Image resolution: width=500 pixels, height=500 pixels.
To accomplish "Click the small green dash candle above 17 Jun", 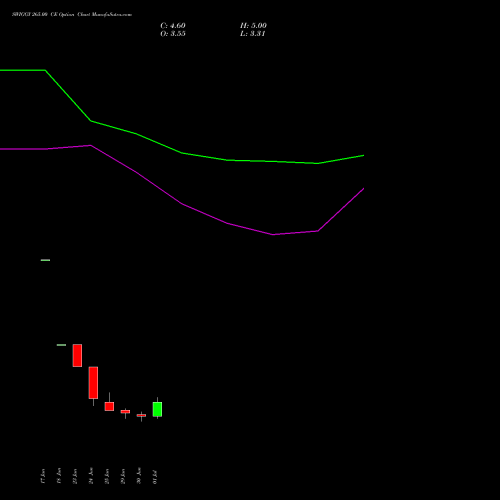I will click(45, 260).
